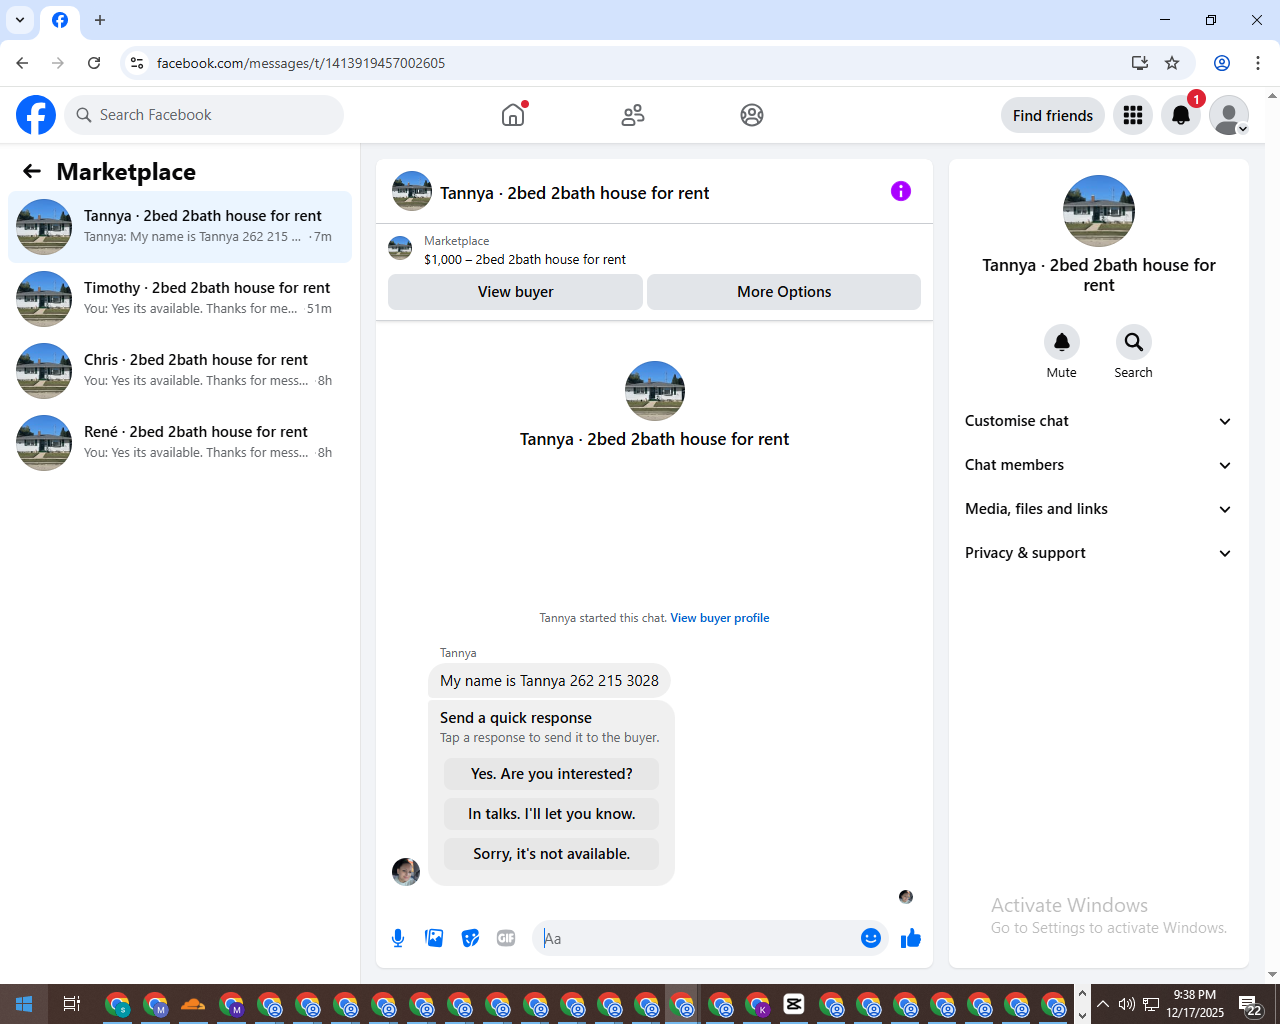Screen dimensions: 1280x1024
Task: Click the house photo in right details panel
Action: [1099, 211]
